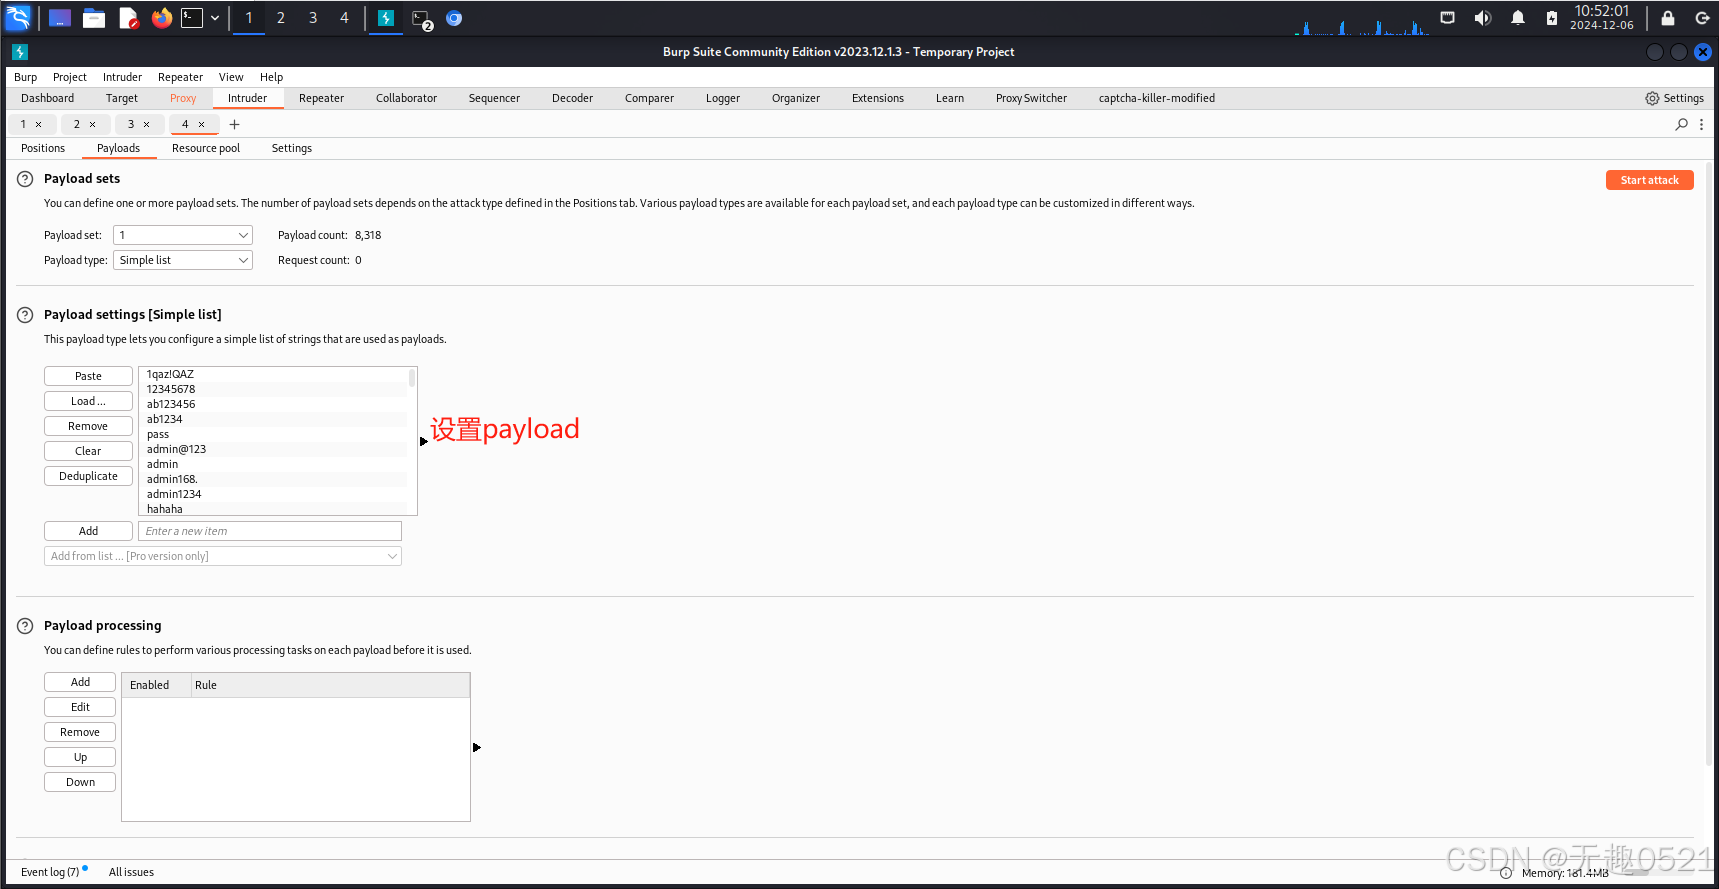Click the Down button for processing rules
This screenshot has height=889, width=1719.
click(80, 782)
